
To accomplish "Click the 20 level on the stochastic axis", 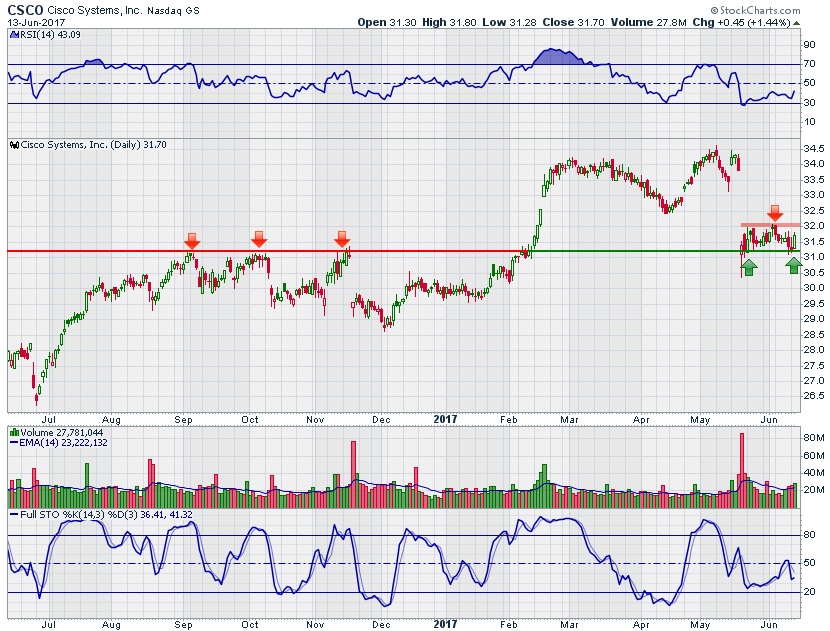I will 809,592.
